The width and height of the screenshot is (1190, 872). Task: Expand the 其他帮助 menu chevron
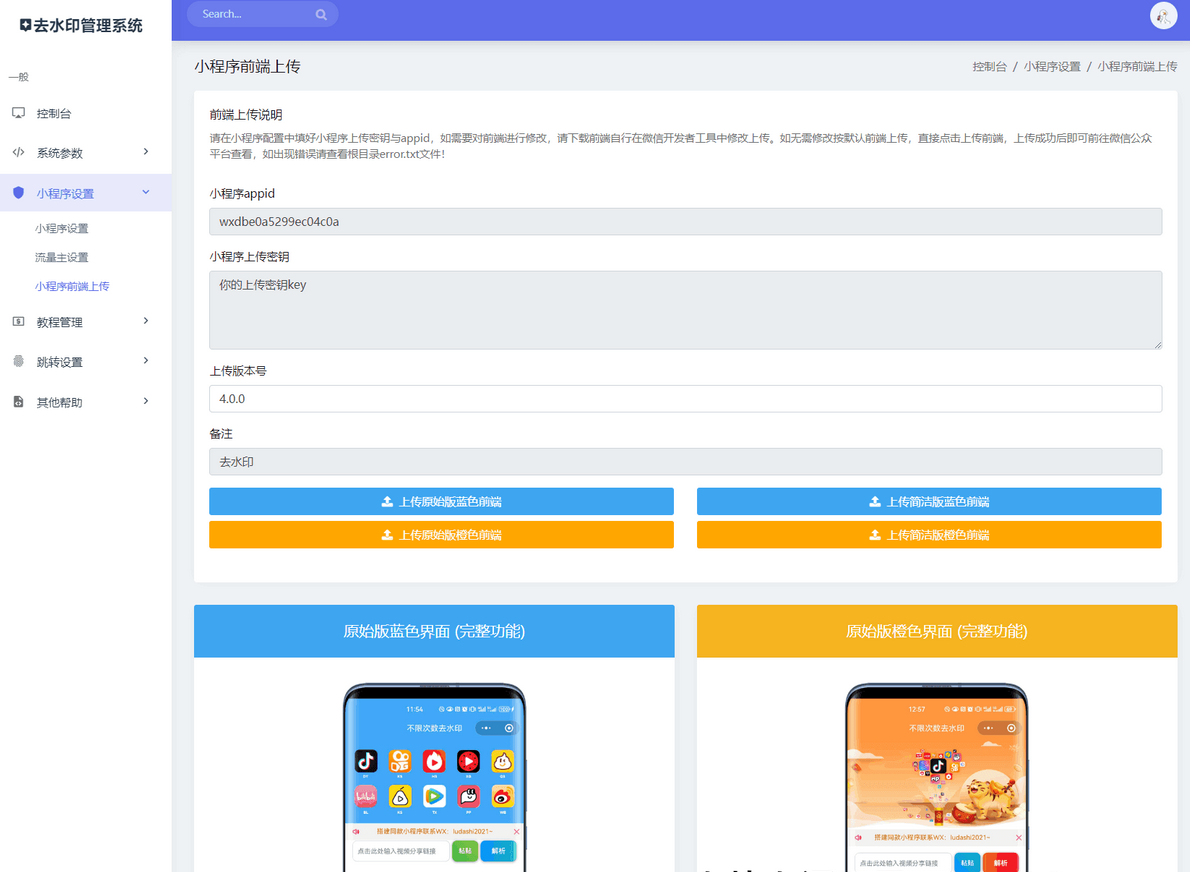pyautogui.click(x=146, y=401)
